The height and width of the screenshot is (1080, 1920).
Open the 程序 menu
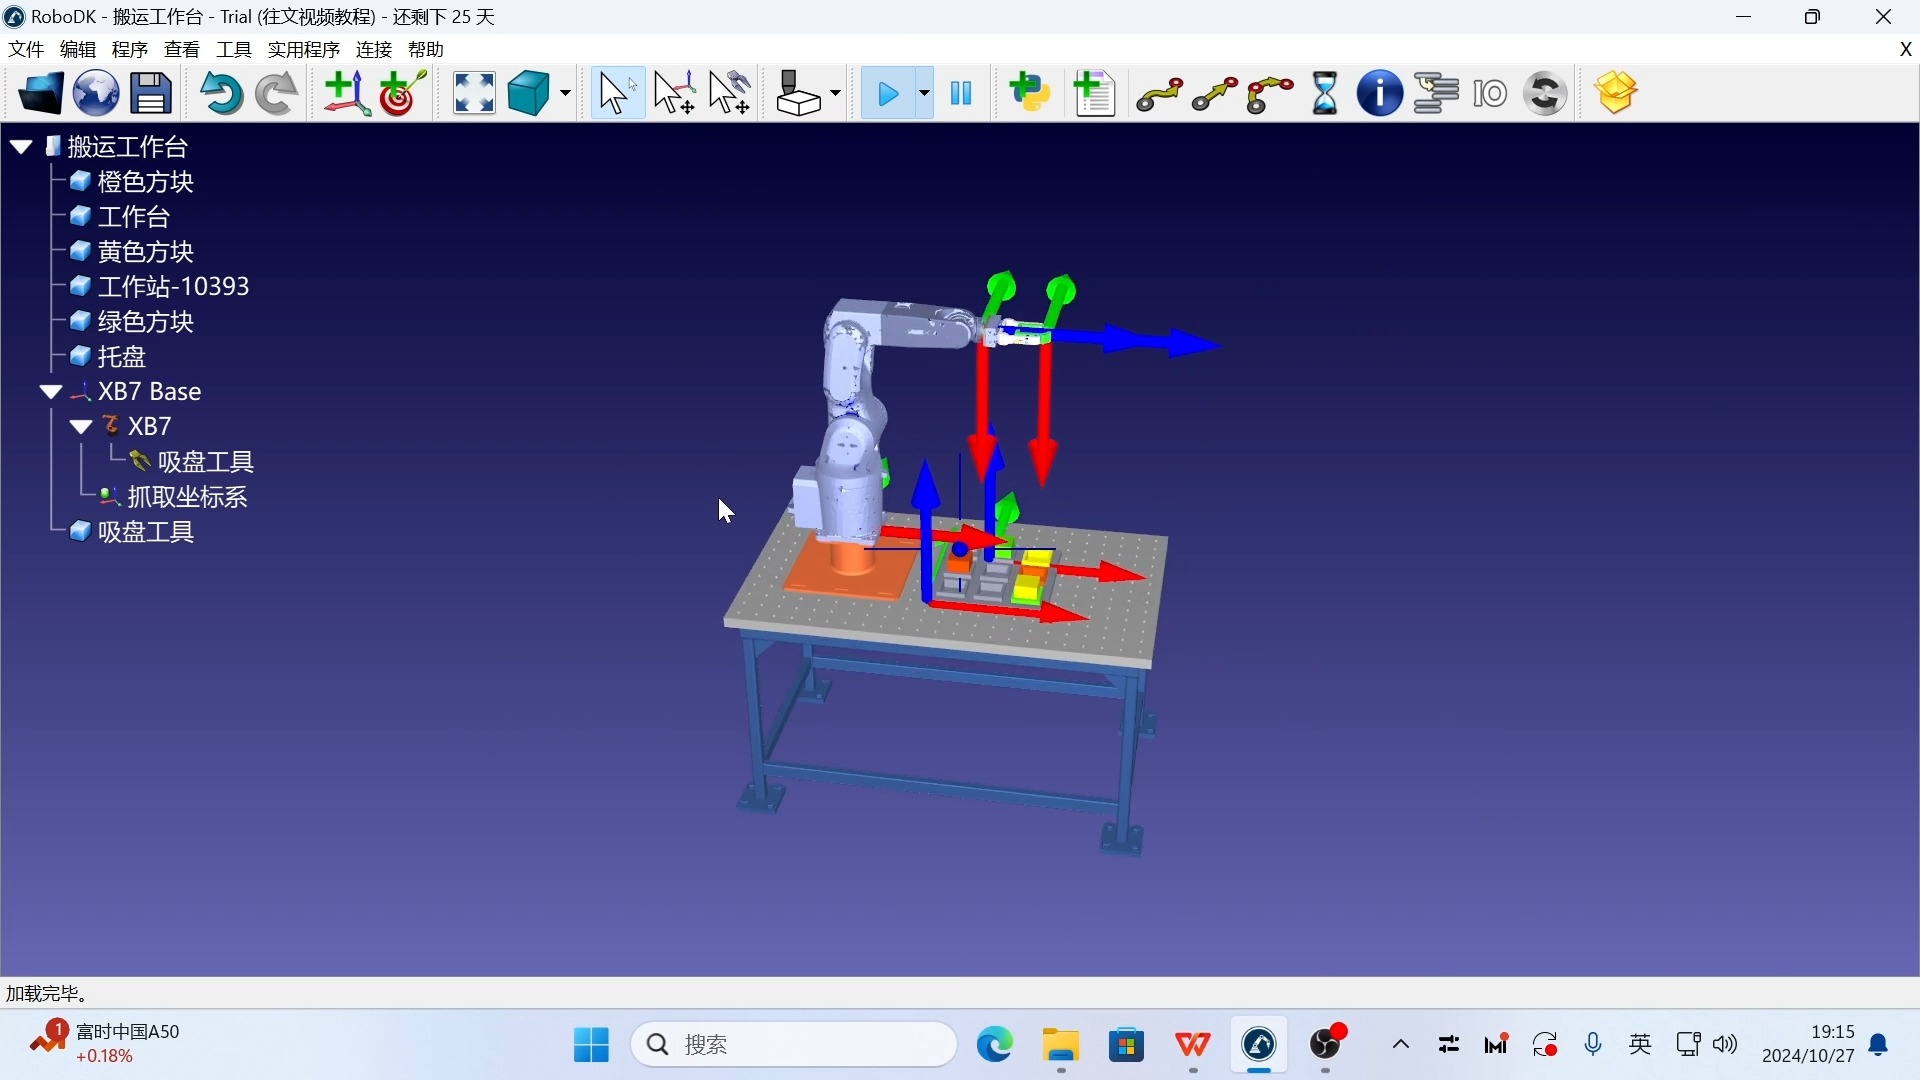130,50
